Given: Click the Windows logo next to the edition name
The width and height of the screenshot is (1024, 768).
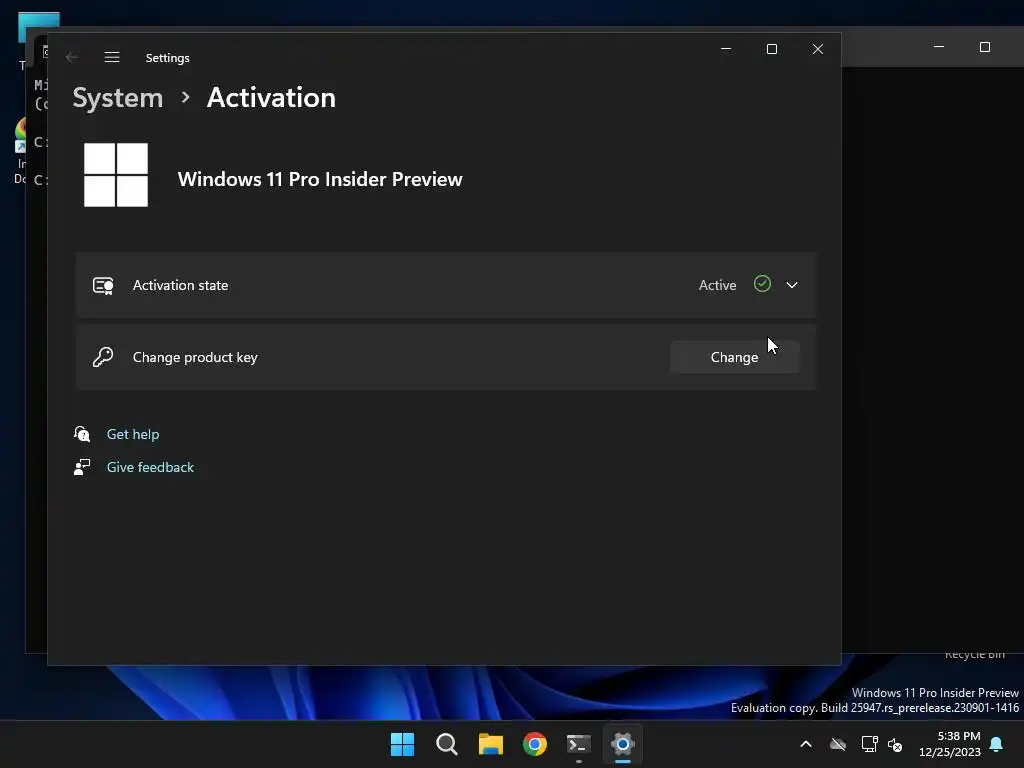Looking at the screenshot, I should (x=116, y=175).
